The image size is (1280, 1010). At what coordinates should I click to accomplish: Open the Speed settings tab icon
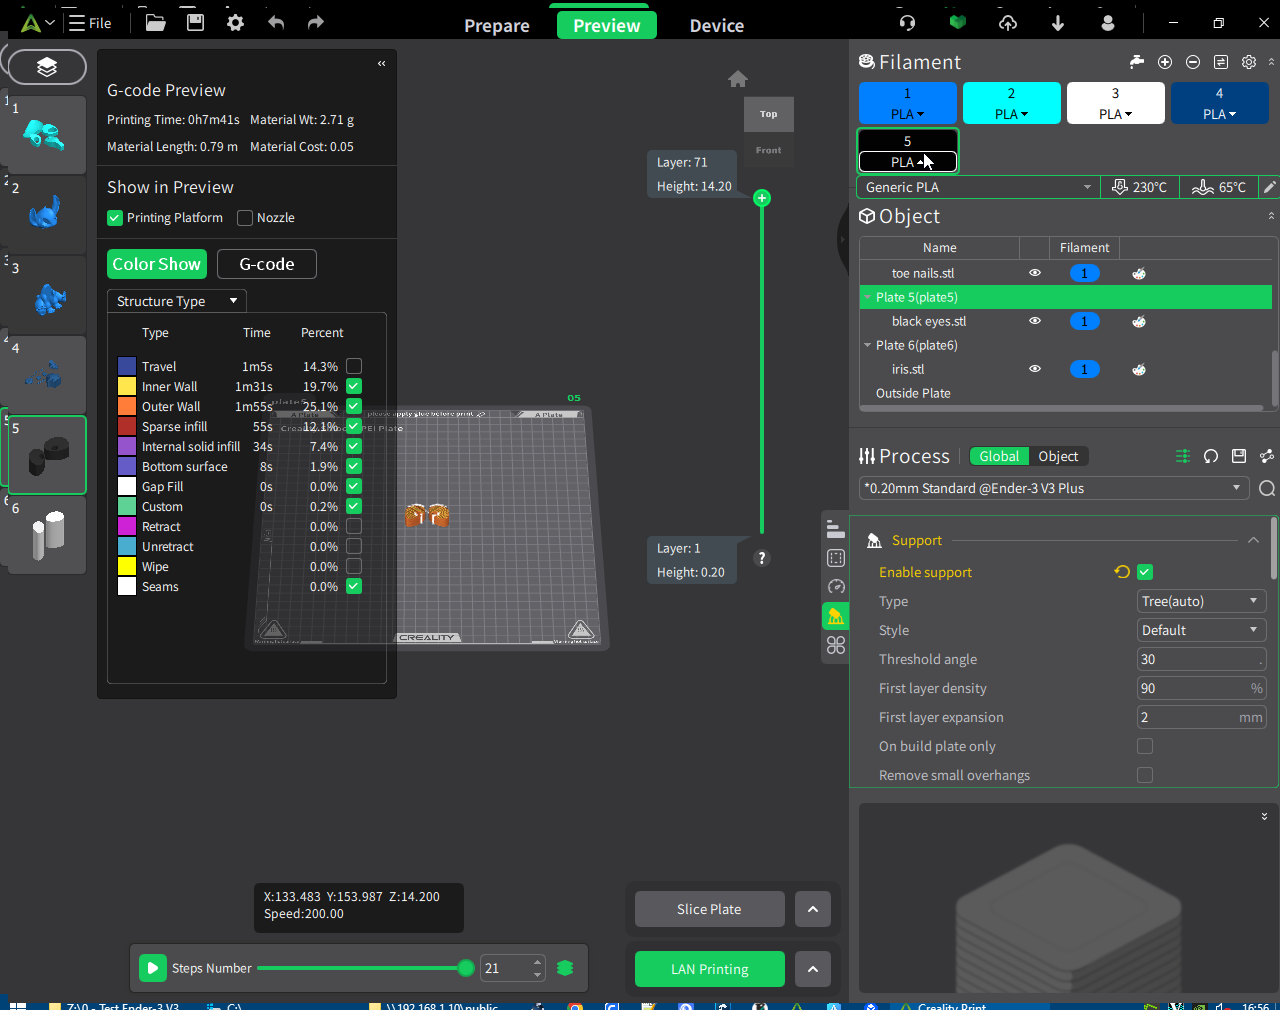coord(836,587)
